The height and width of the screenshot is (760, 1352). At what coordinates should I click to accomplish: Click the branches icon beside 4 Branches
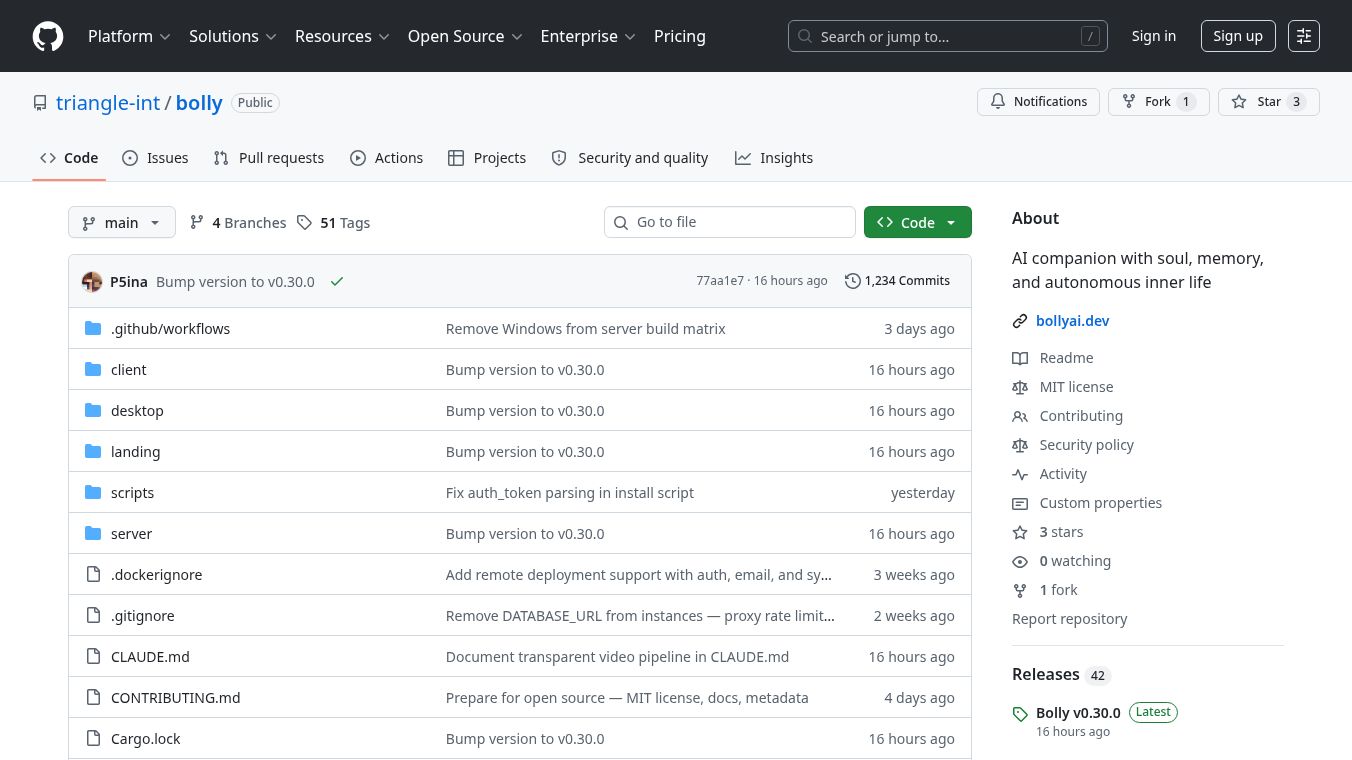197,223
